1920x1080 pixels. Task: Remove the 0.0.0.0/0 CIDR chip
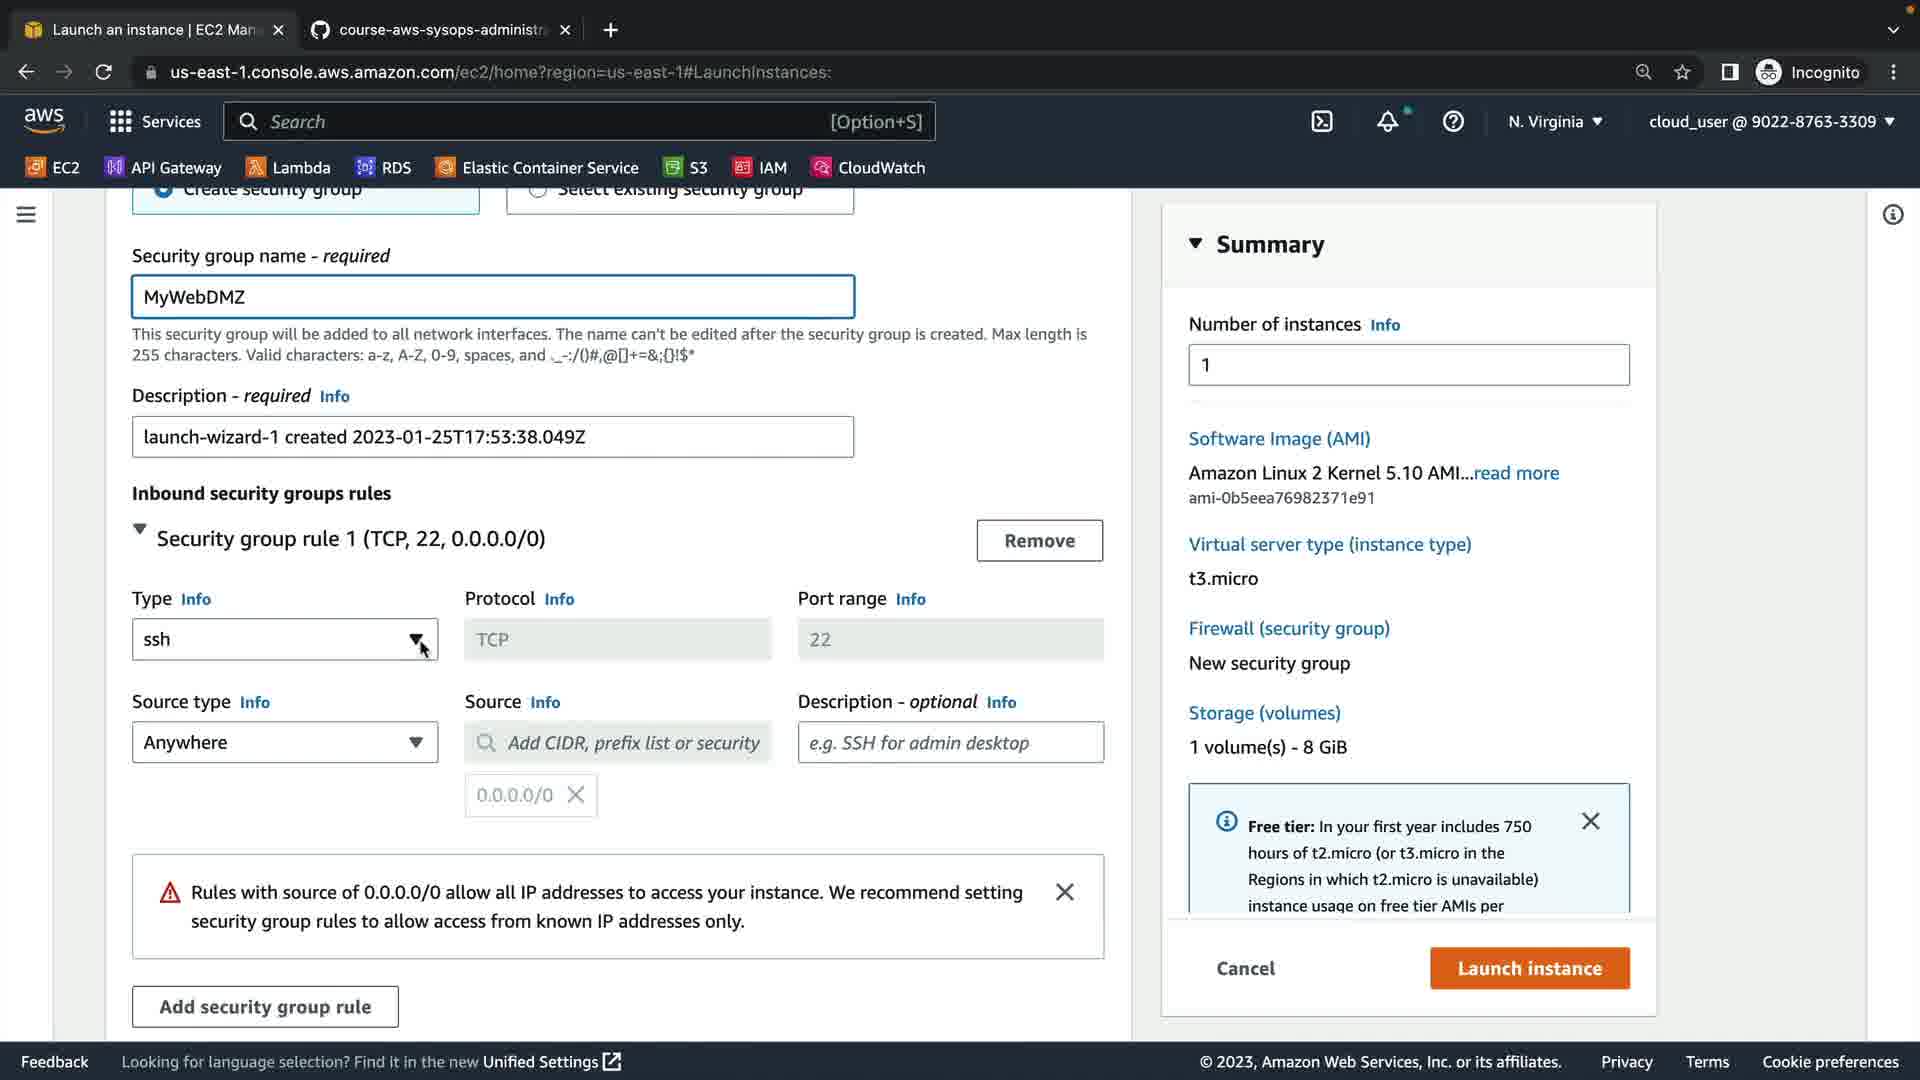[576, 795]
